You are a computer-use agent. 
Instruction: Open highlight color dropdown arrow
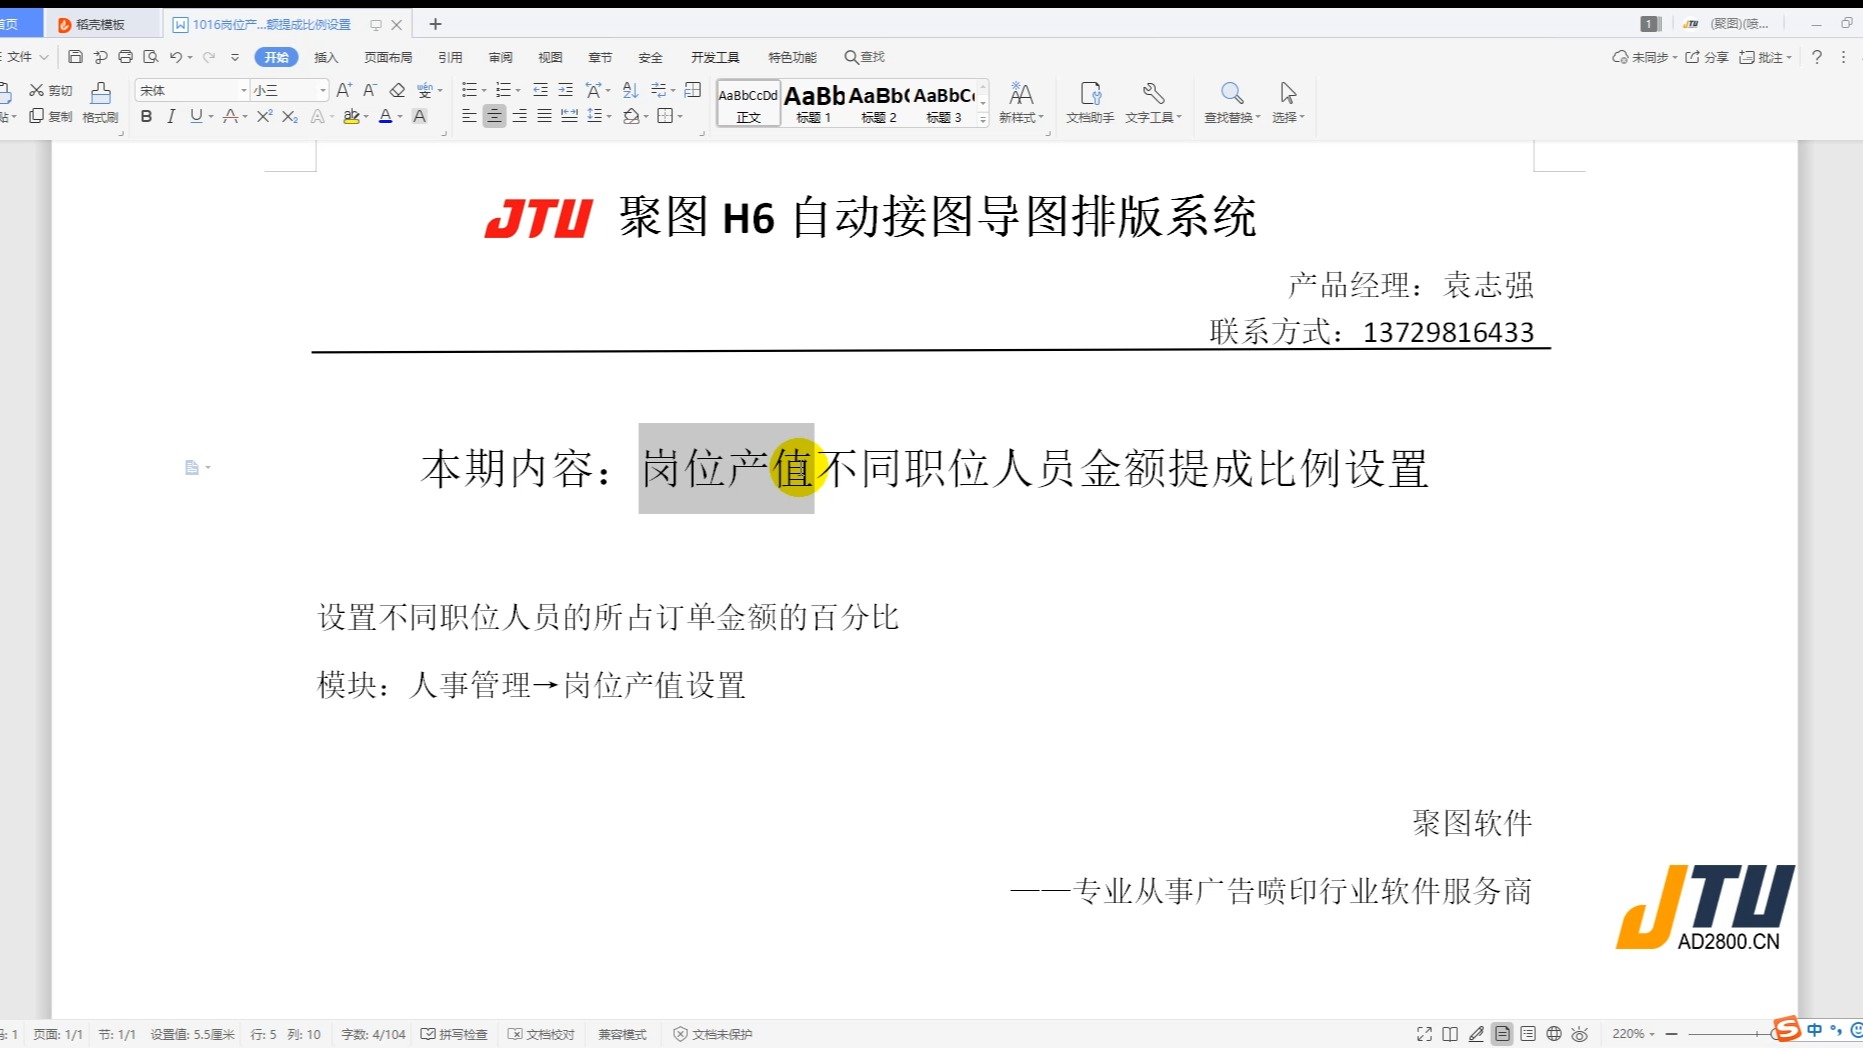366,117
